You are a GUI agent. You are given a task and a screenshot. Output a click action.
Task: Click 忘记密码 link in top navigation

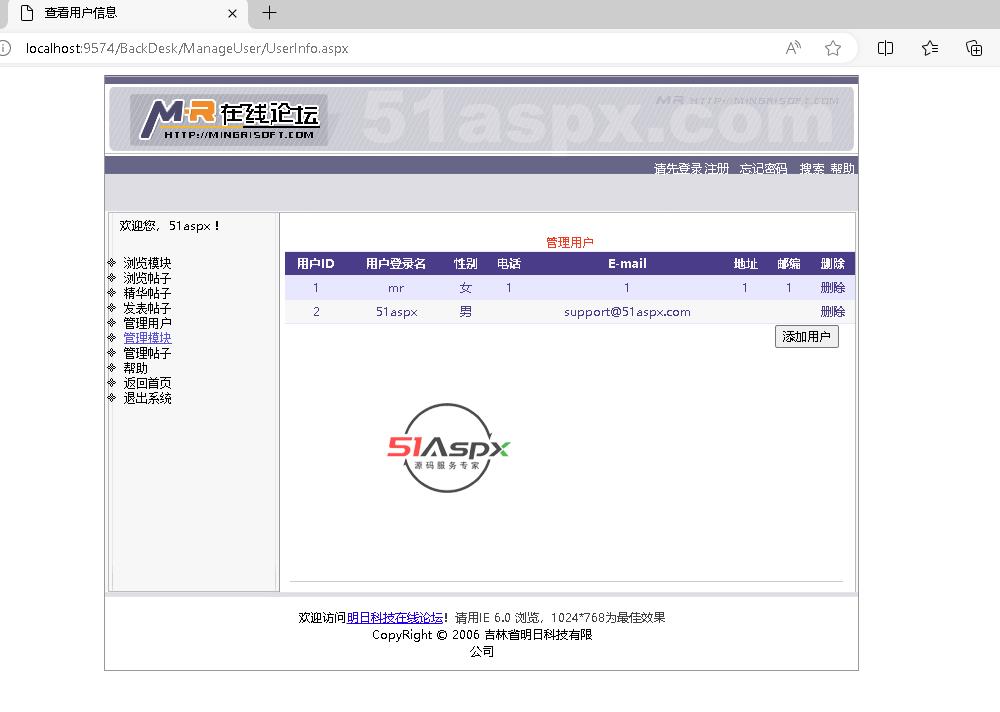[x=763, y=168]
